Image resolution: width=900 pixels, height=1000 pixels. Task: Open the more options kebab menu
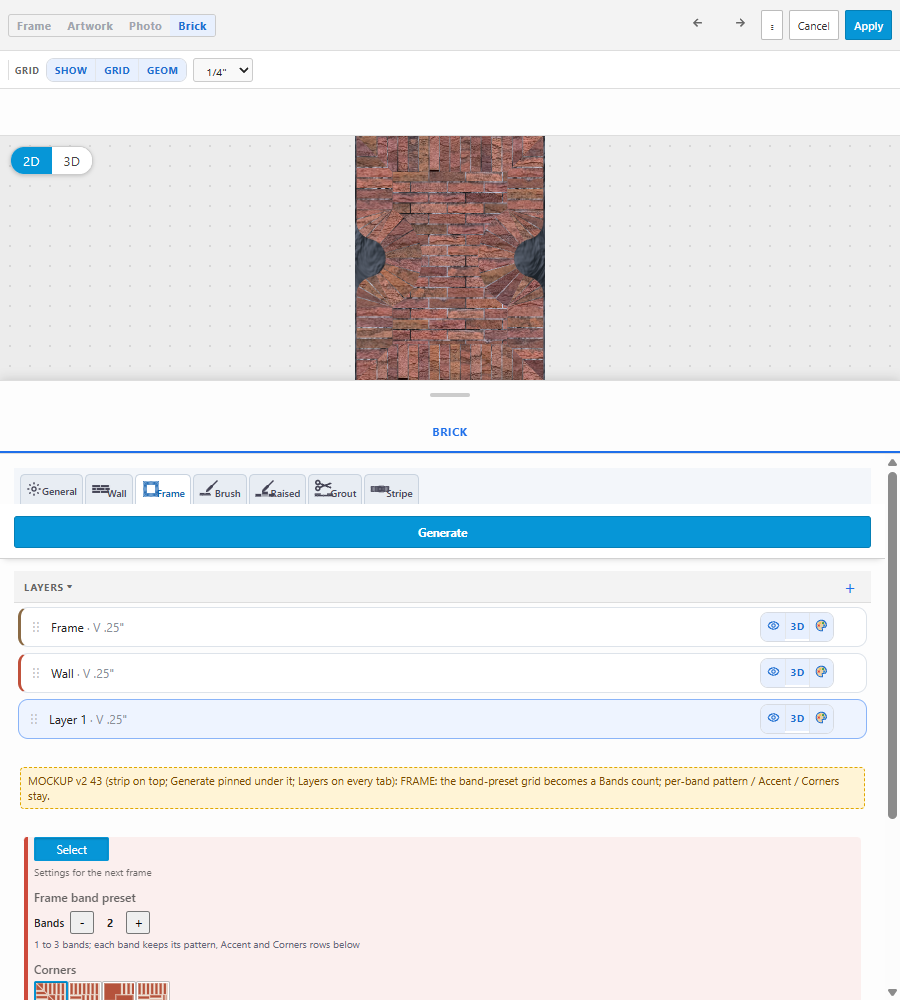coord(772,26)
